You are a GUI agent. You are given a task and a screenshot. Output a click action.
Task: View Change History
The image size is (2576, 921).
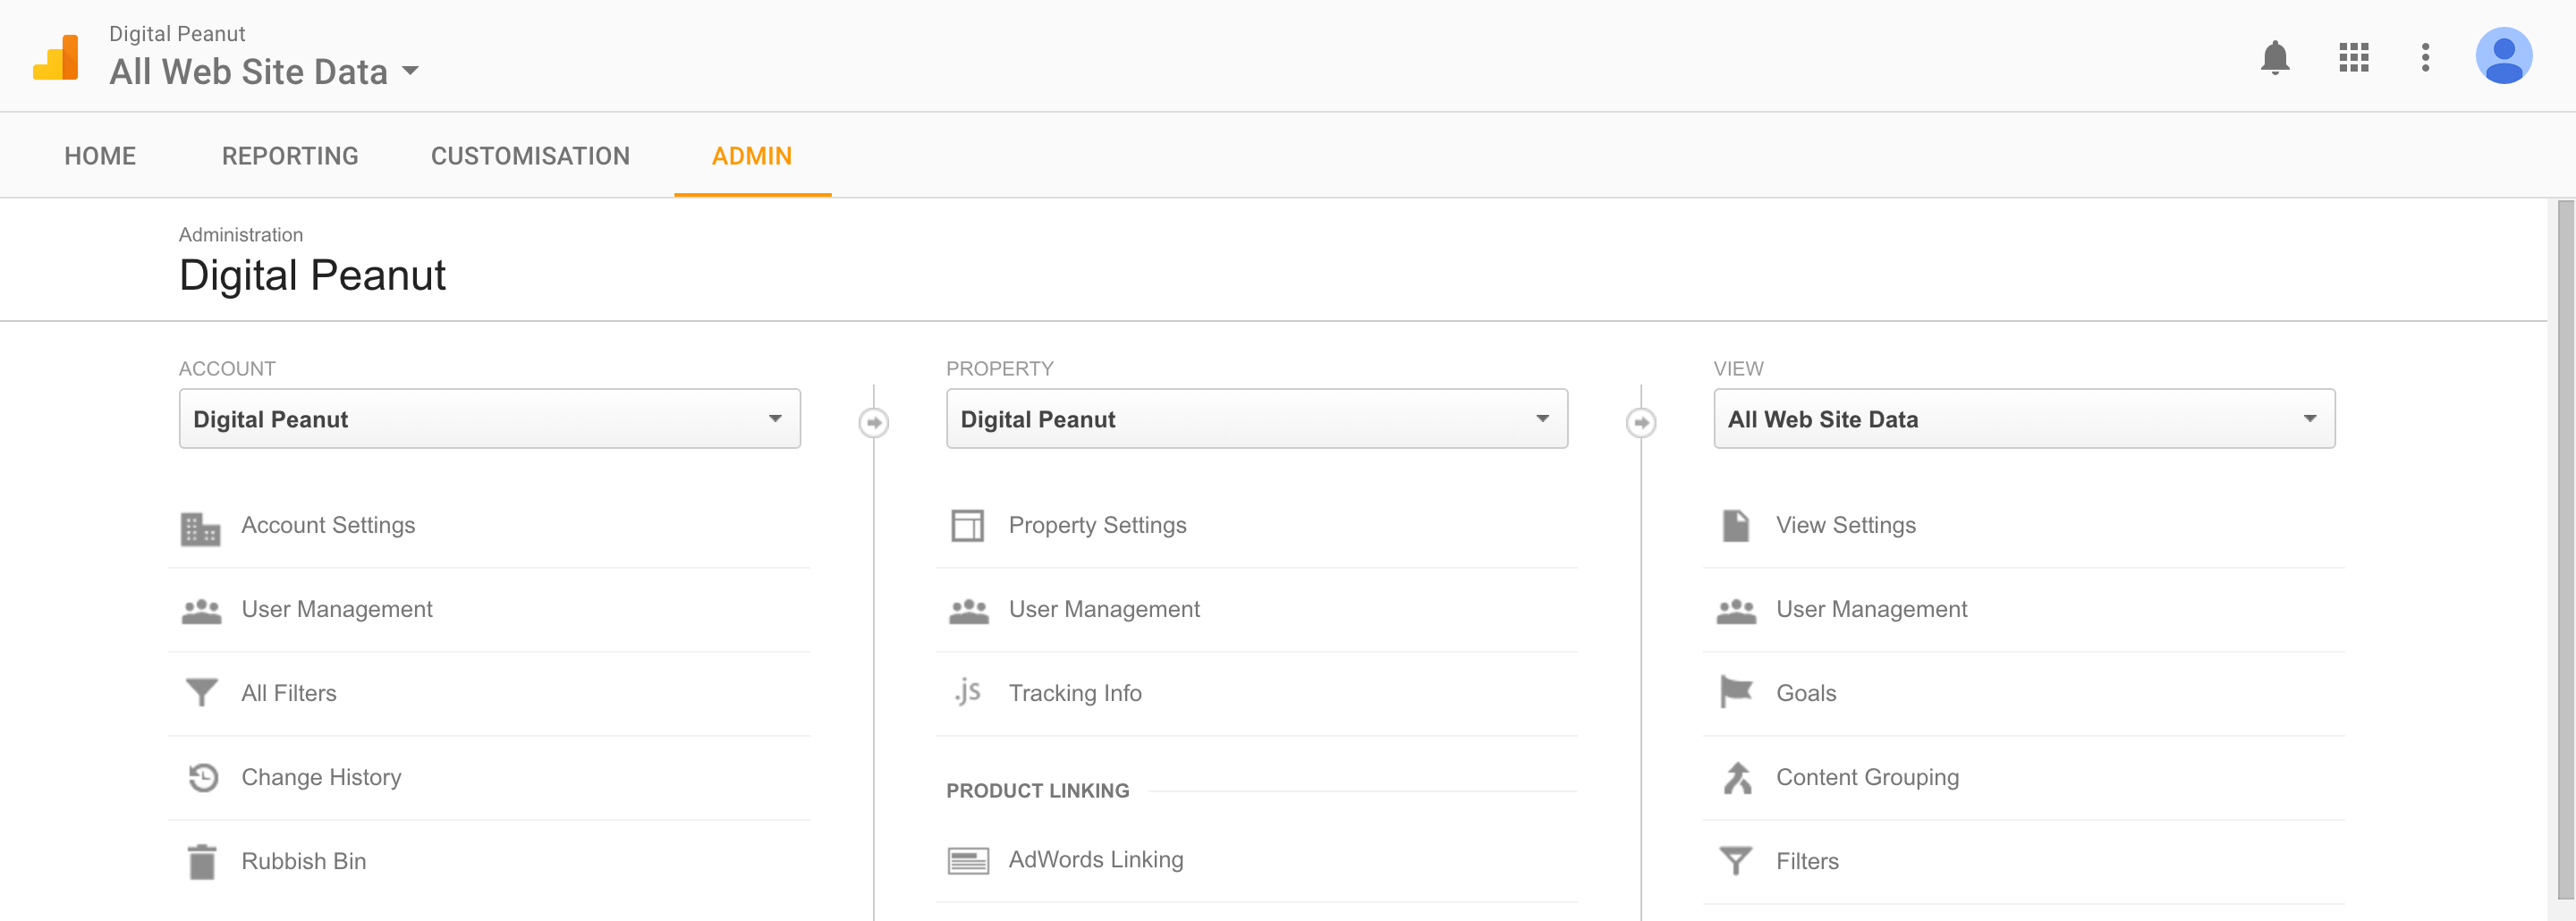pyautogui.click(x=321, y=777)
